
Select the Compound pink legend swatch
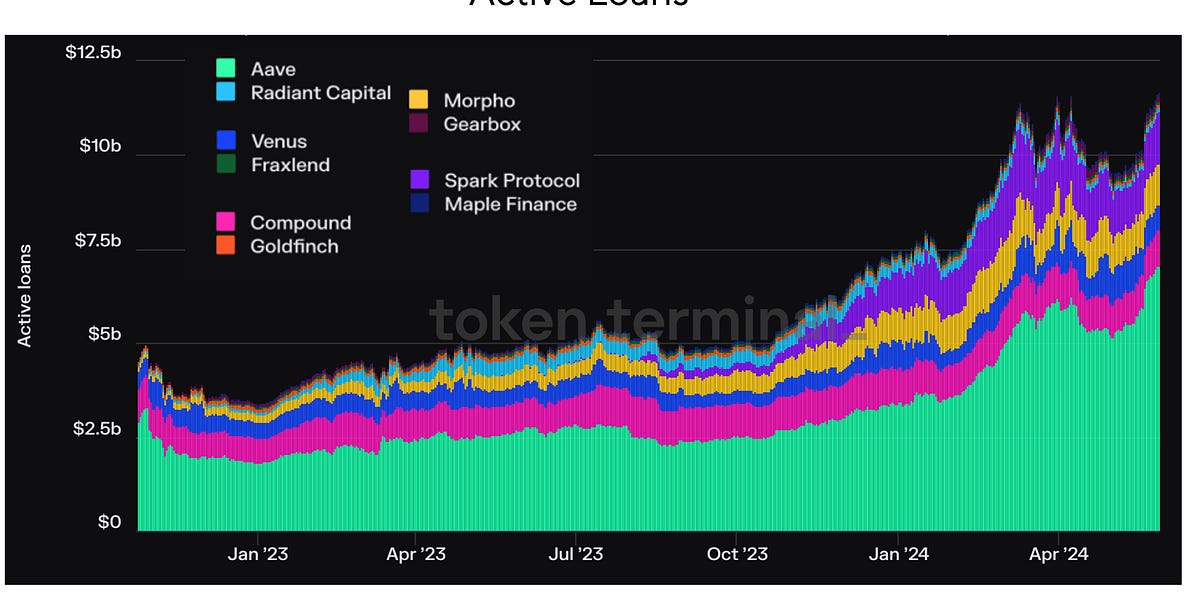point(226,222)
